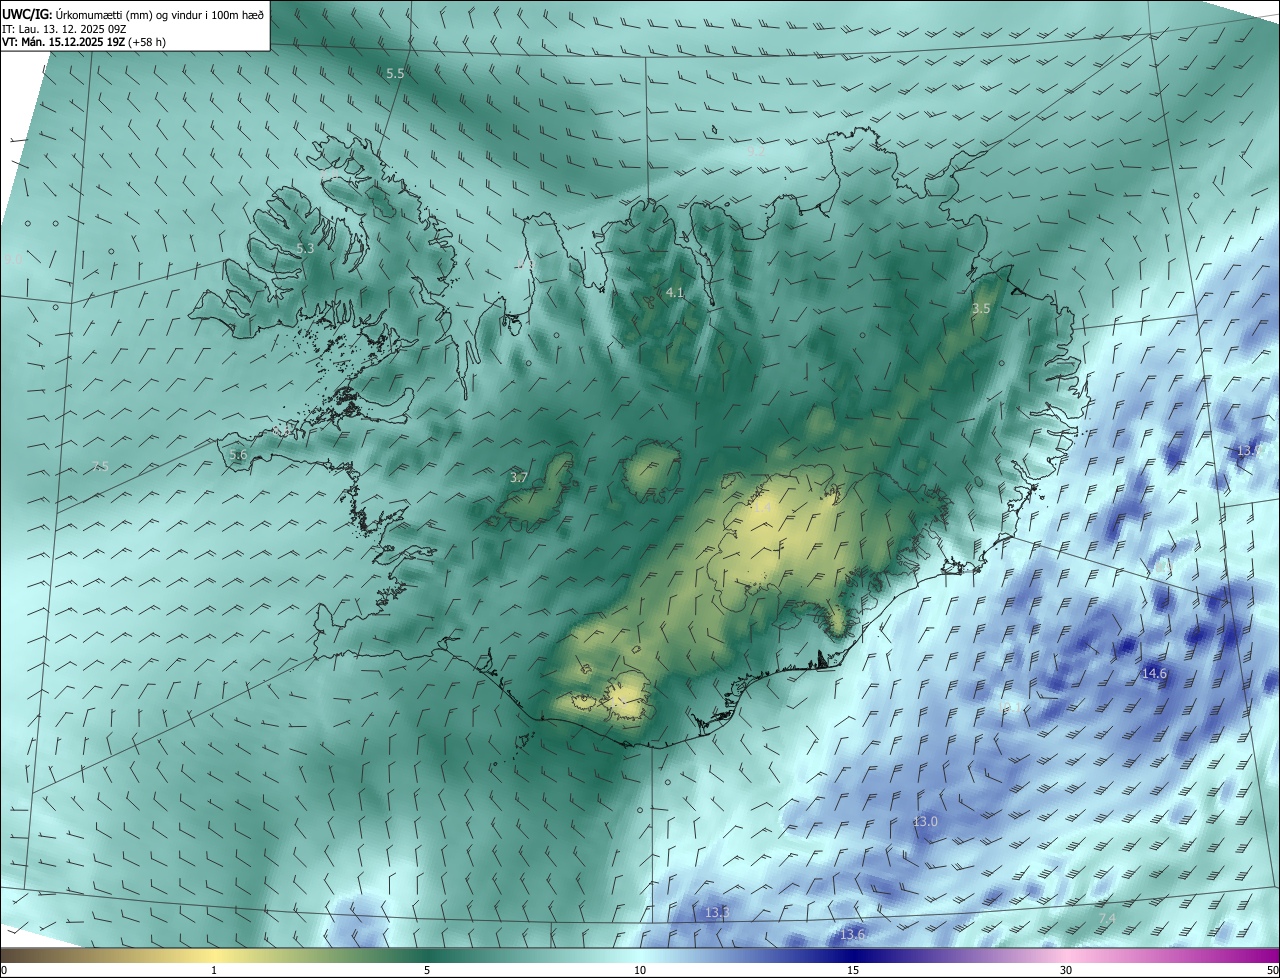Click the 7.4 value label in the bottom right corner
The image size is (1280, 978).
click(1106, 919)
